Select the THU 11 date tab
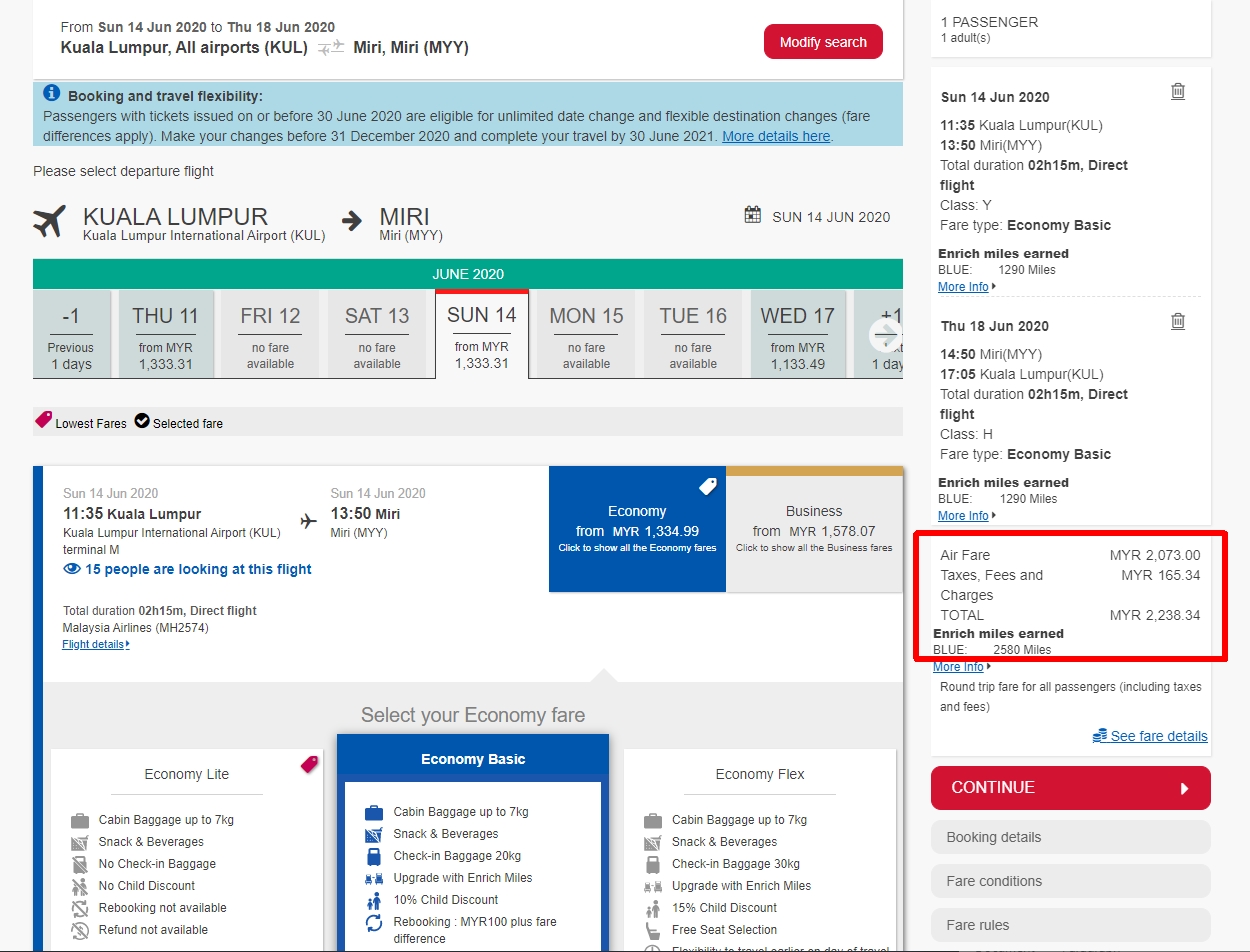 coord(165,335)
